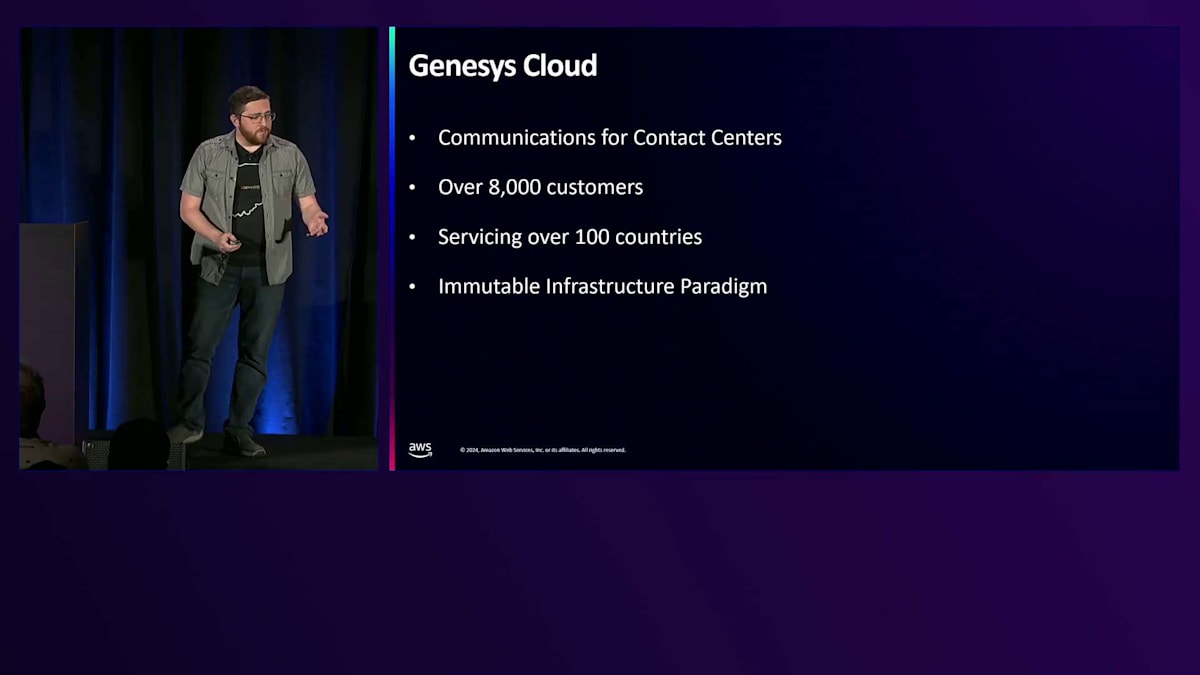Click the AWS logo on the slide
The width and height of the screenshot is (1200, 675).
[x=420, y=450]
